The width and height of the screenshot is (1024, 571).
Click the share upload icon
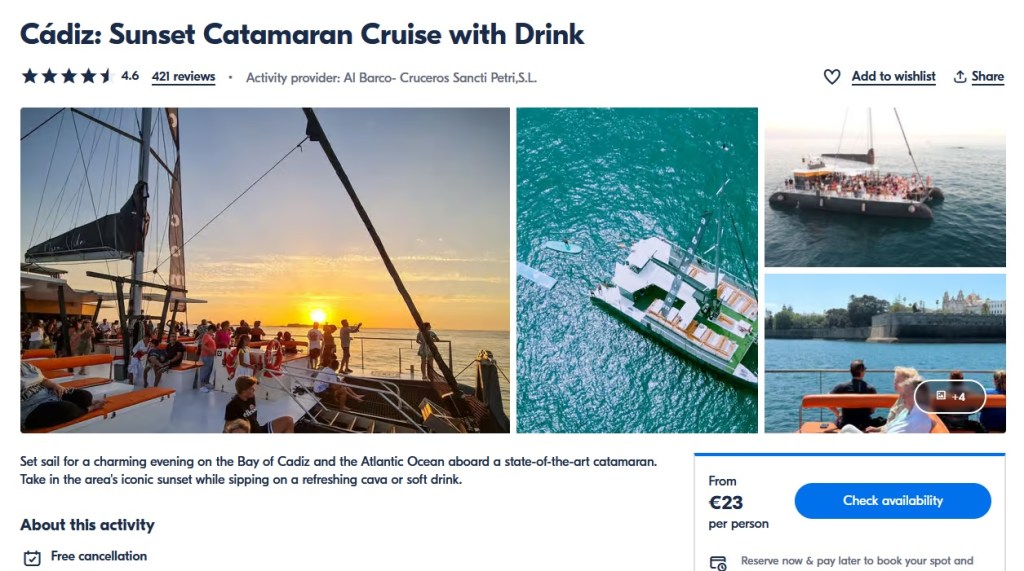point(960,77)
